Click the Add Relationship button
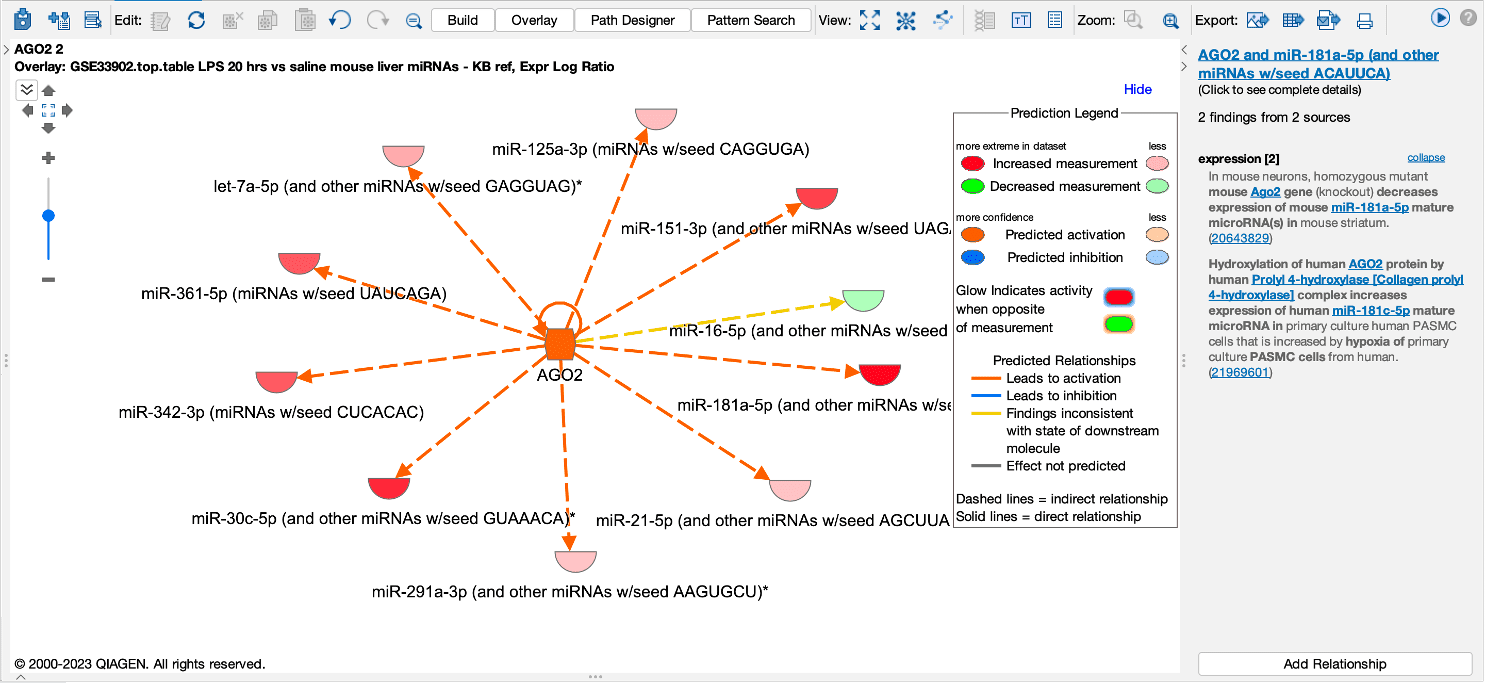The image size is (1486, 684). (1334, 664)
